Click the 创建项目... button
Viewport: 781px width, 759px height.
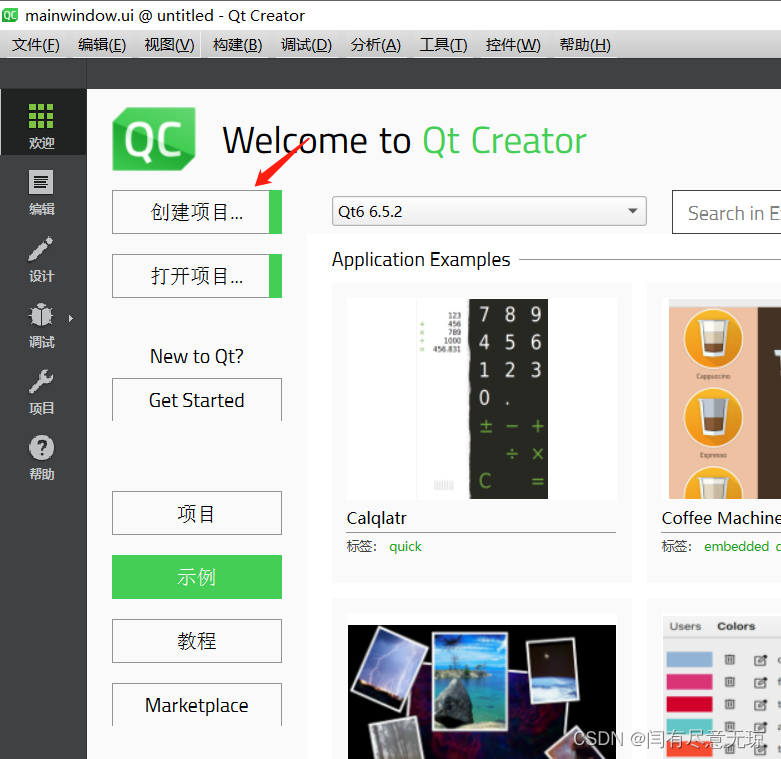(x=197, y=212)
